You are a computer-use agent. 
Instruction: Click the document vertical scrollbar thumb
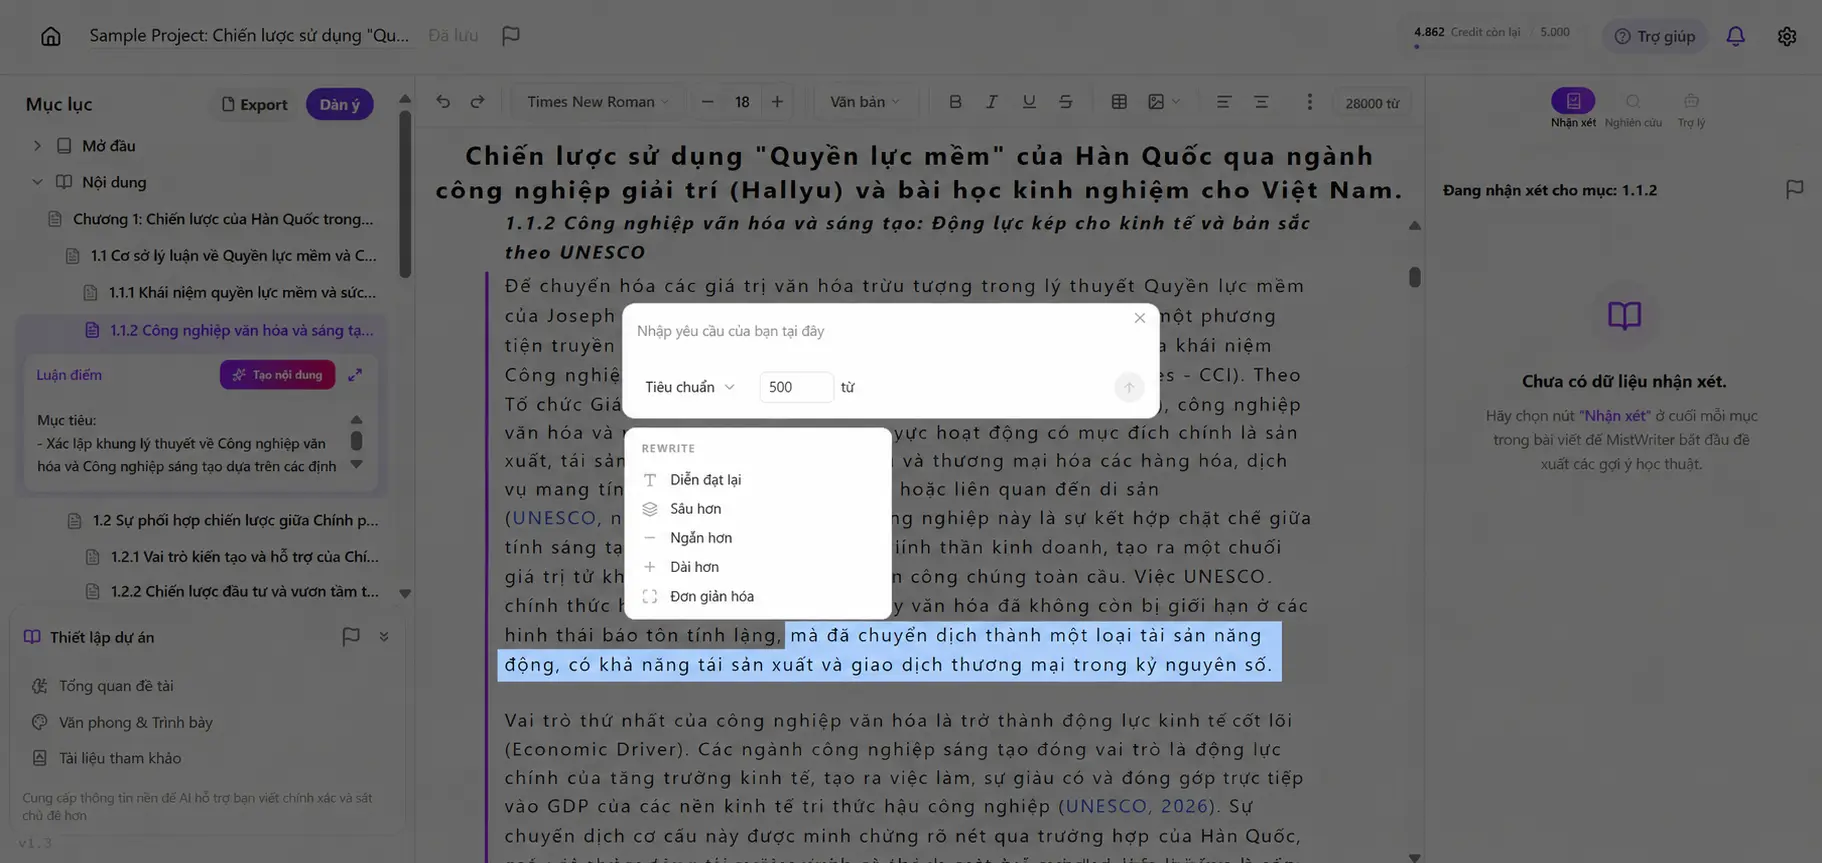tap(1414, 277)
